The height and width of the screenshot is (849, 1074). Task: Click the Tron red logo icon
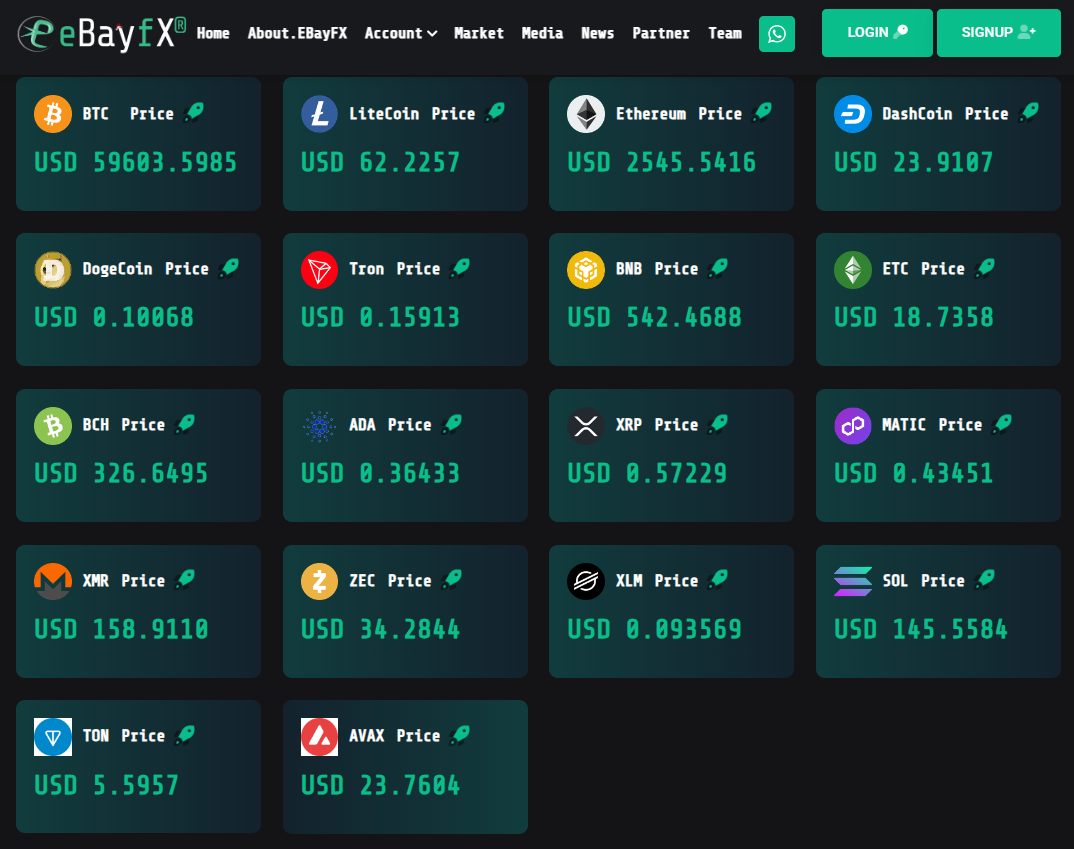coord(319,270)
